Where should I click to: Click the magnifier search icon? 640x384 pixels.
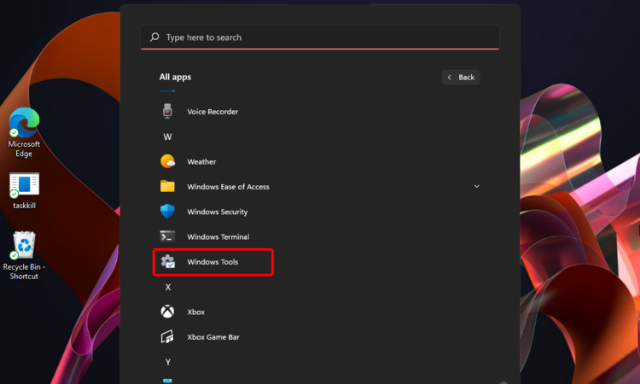tap(154, 37)
